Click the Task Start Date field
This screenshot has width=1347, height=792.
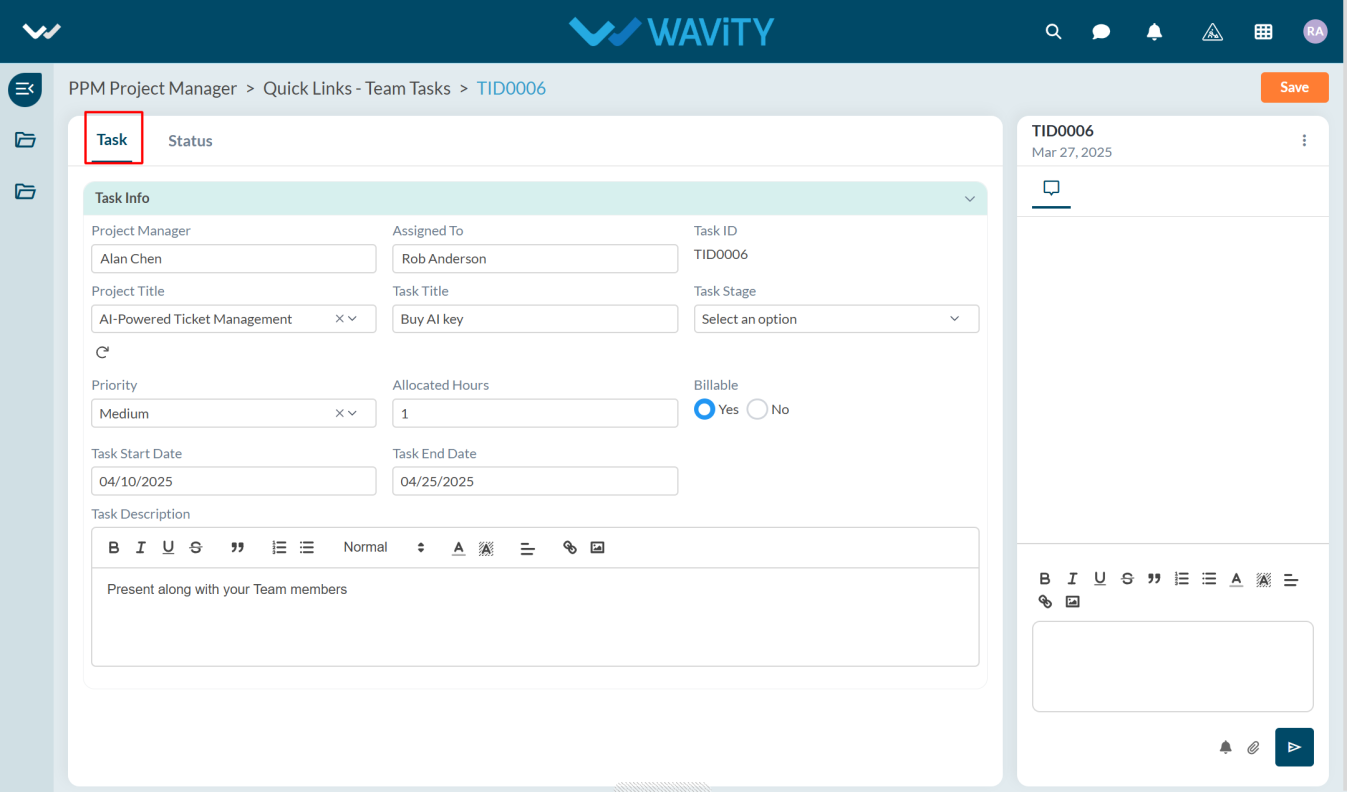pyautogui.click(x=234, y=481)
